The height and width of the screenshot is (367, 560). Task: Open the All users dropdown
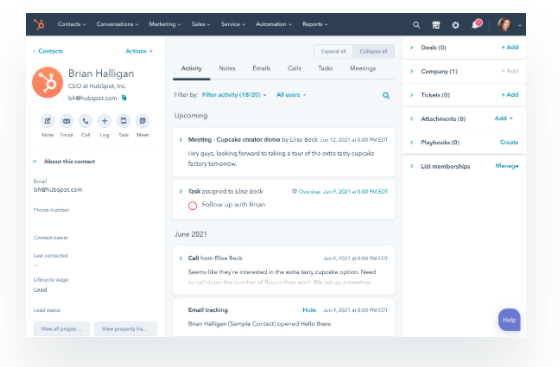pyautogui.click(x=291, y=95)
